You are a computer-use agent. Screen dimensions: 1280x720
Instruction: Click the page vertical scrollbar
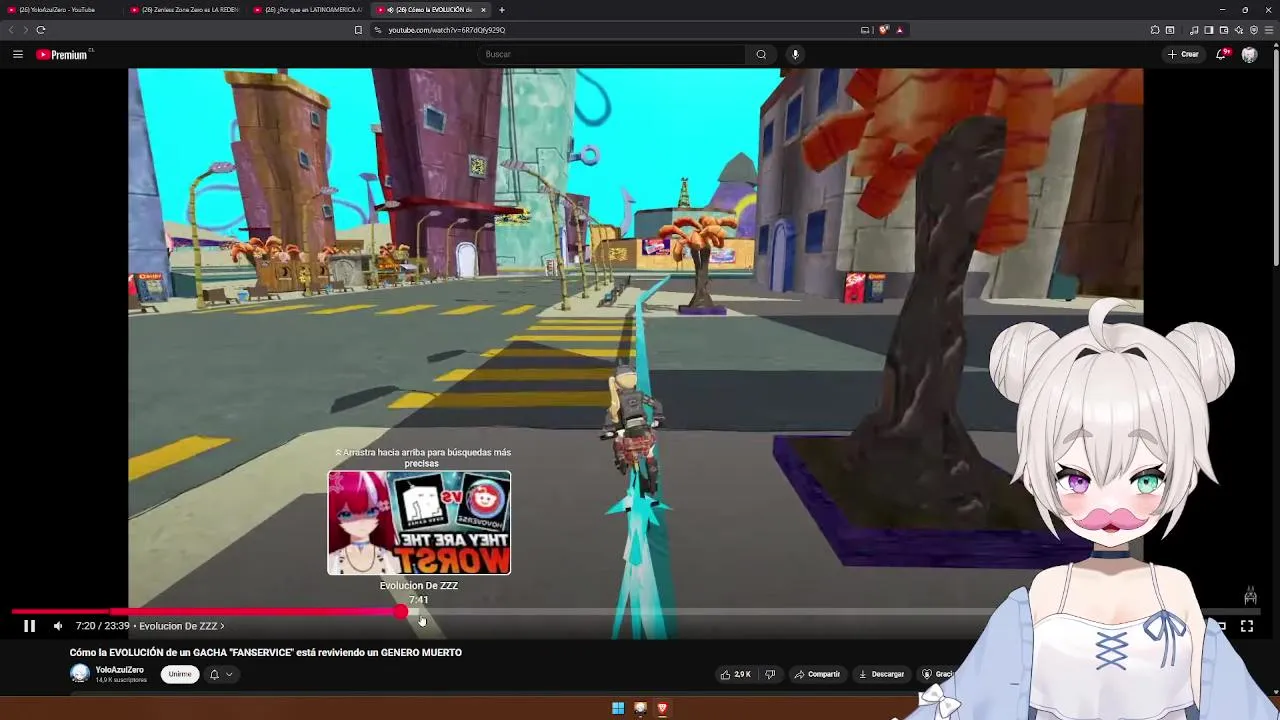coord(1275,160)
